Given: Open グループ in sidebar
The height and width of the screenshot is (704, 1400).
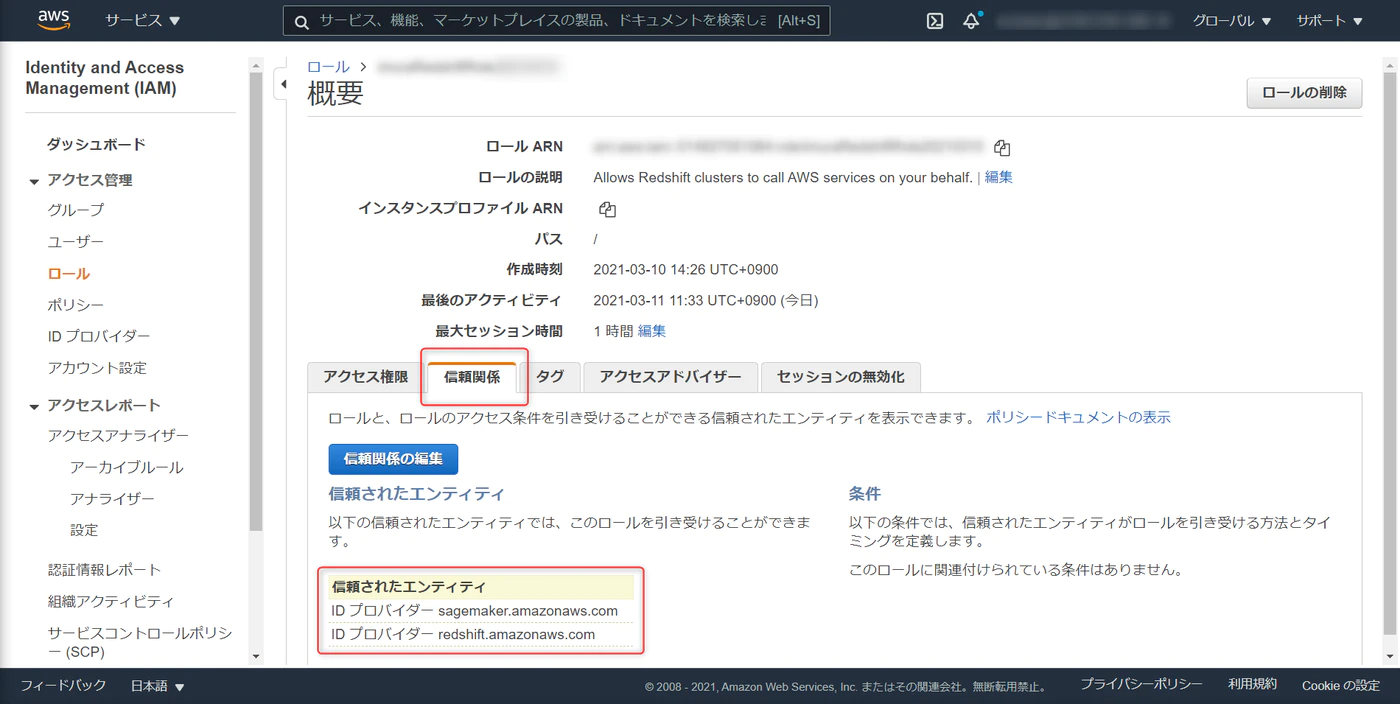Looking at the screenshot, I should click(76, 210).
